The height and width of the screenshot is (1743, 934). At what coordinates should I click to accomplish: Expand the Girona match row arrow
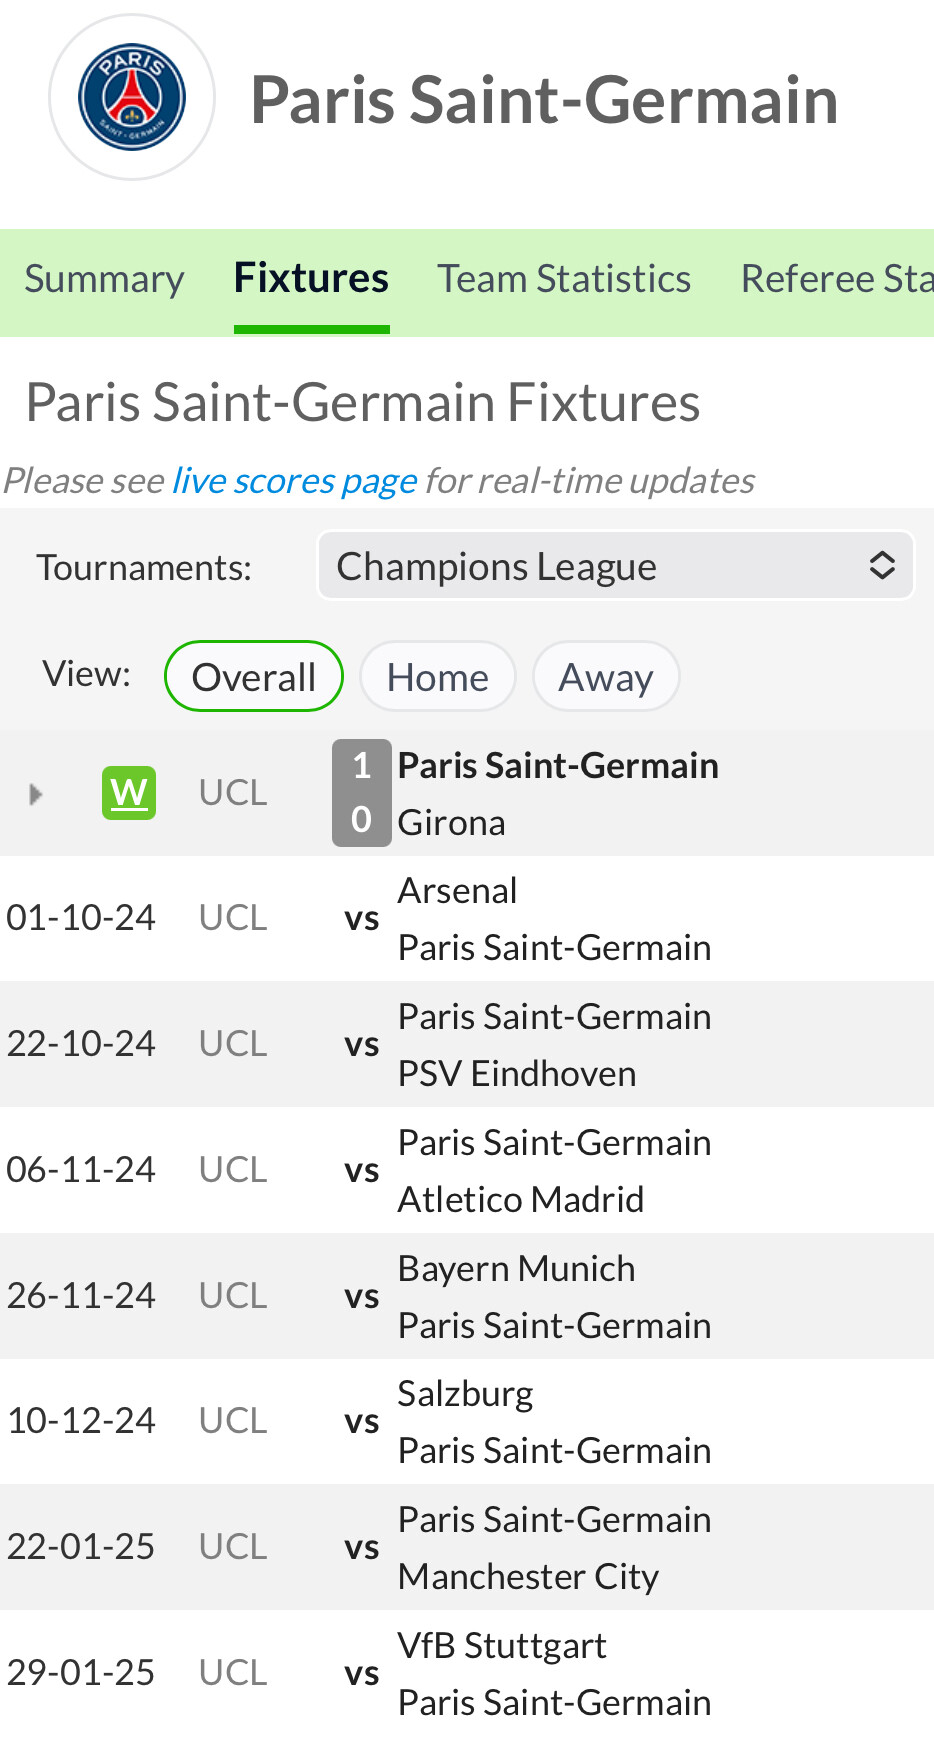pyautogui.click(x=36, y=794)
